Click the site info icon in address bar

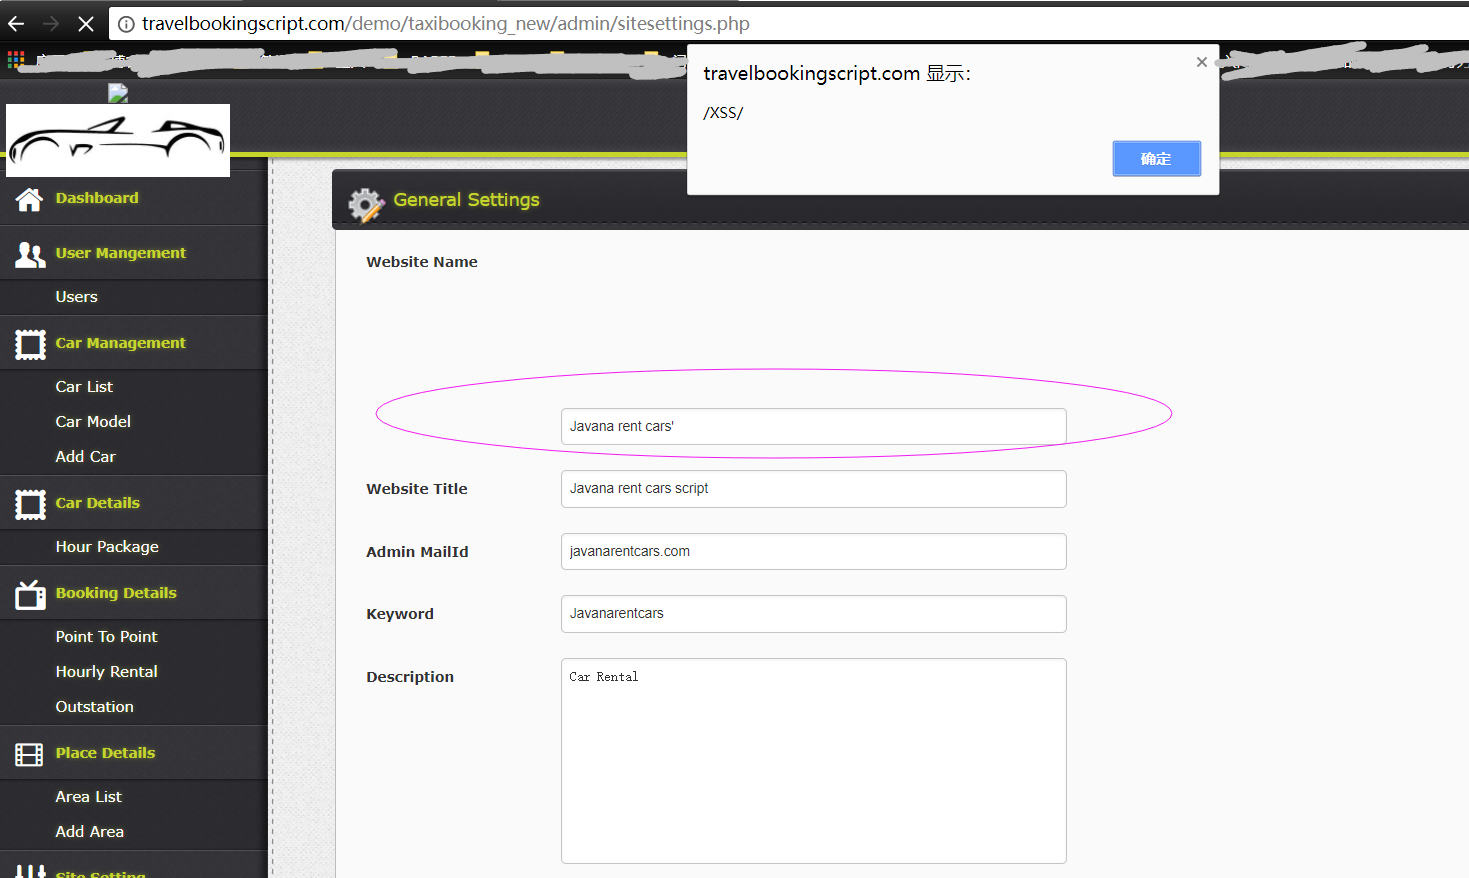pyautogui.click(x=126, y=24)
